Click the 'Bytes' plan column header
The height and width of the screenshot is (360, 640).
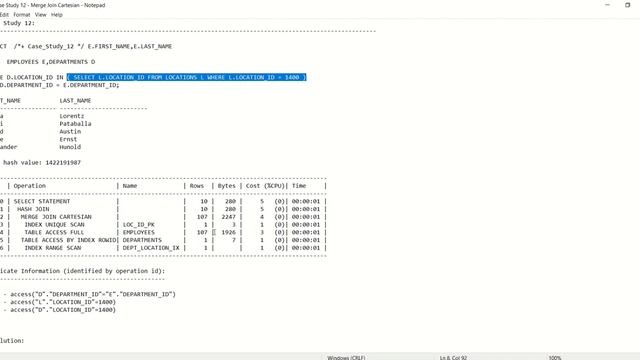tap(227, 186)
